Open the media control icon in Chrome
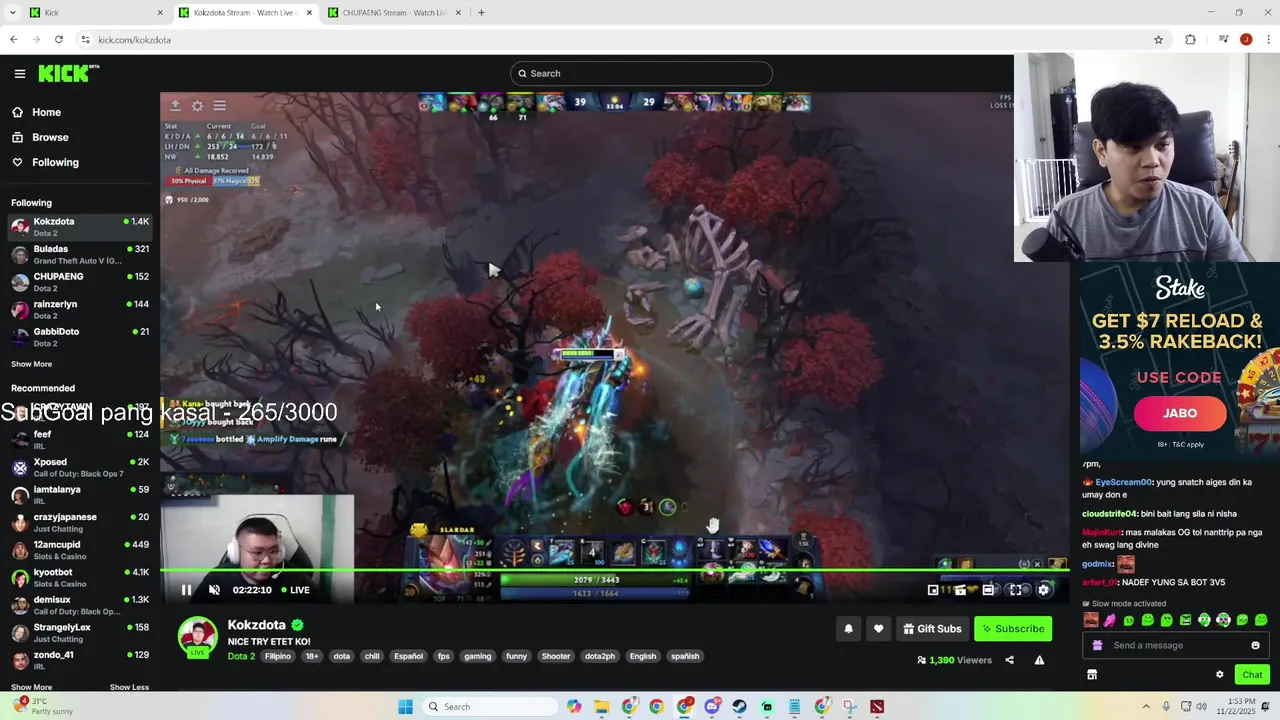Image resolution: width=1280 pixels, height=720 pixels. click(1223, 40)
